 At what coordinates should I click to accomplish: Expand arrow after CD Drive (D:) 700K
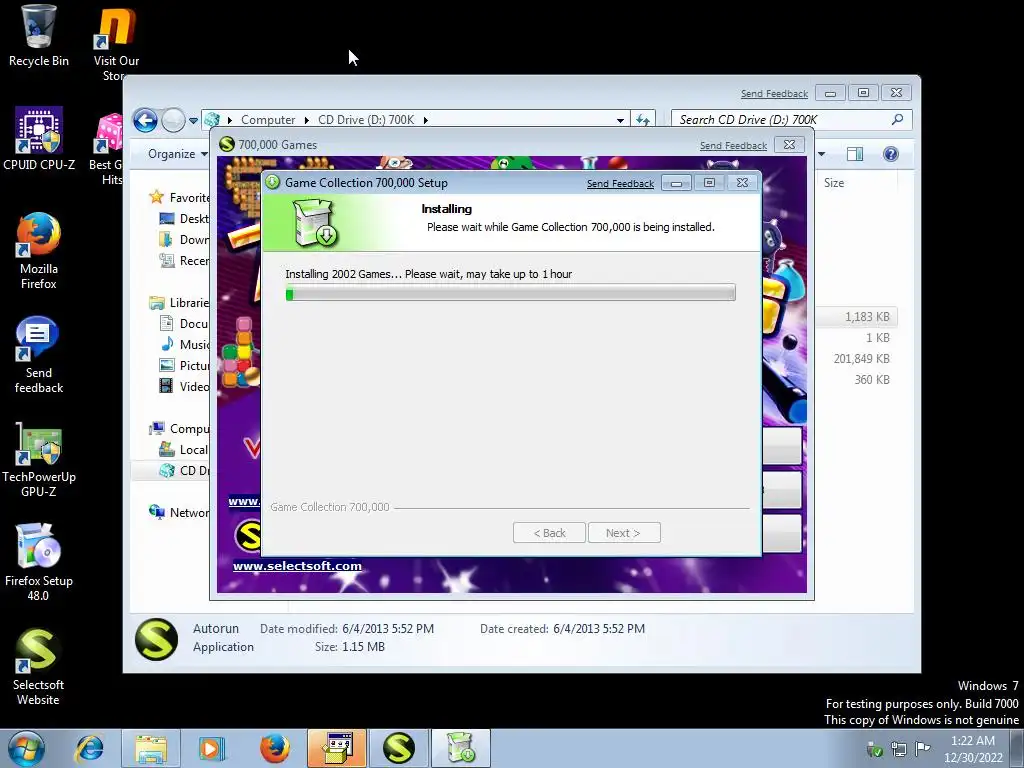[x=426, y=120]
